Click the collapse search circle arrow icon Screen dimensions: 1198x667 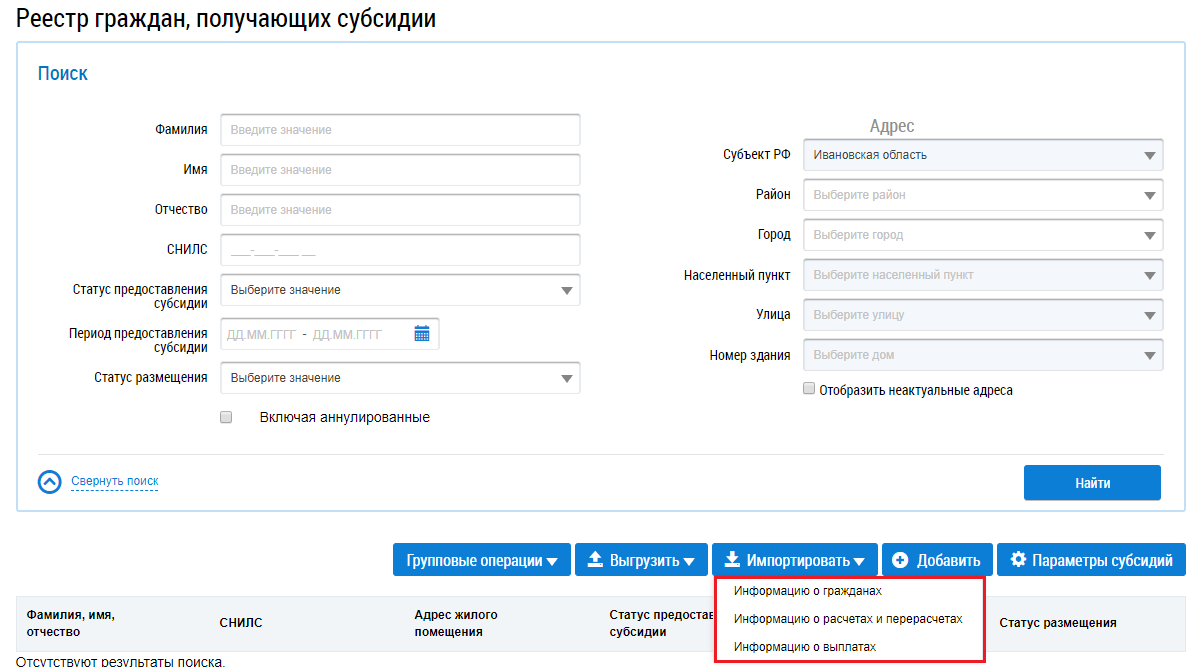50,482
